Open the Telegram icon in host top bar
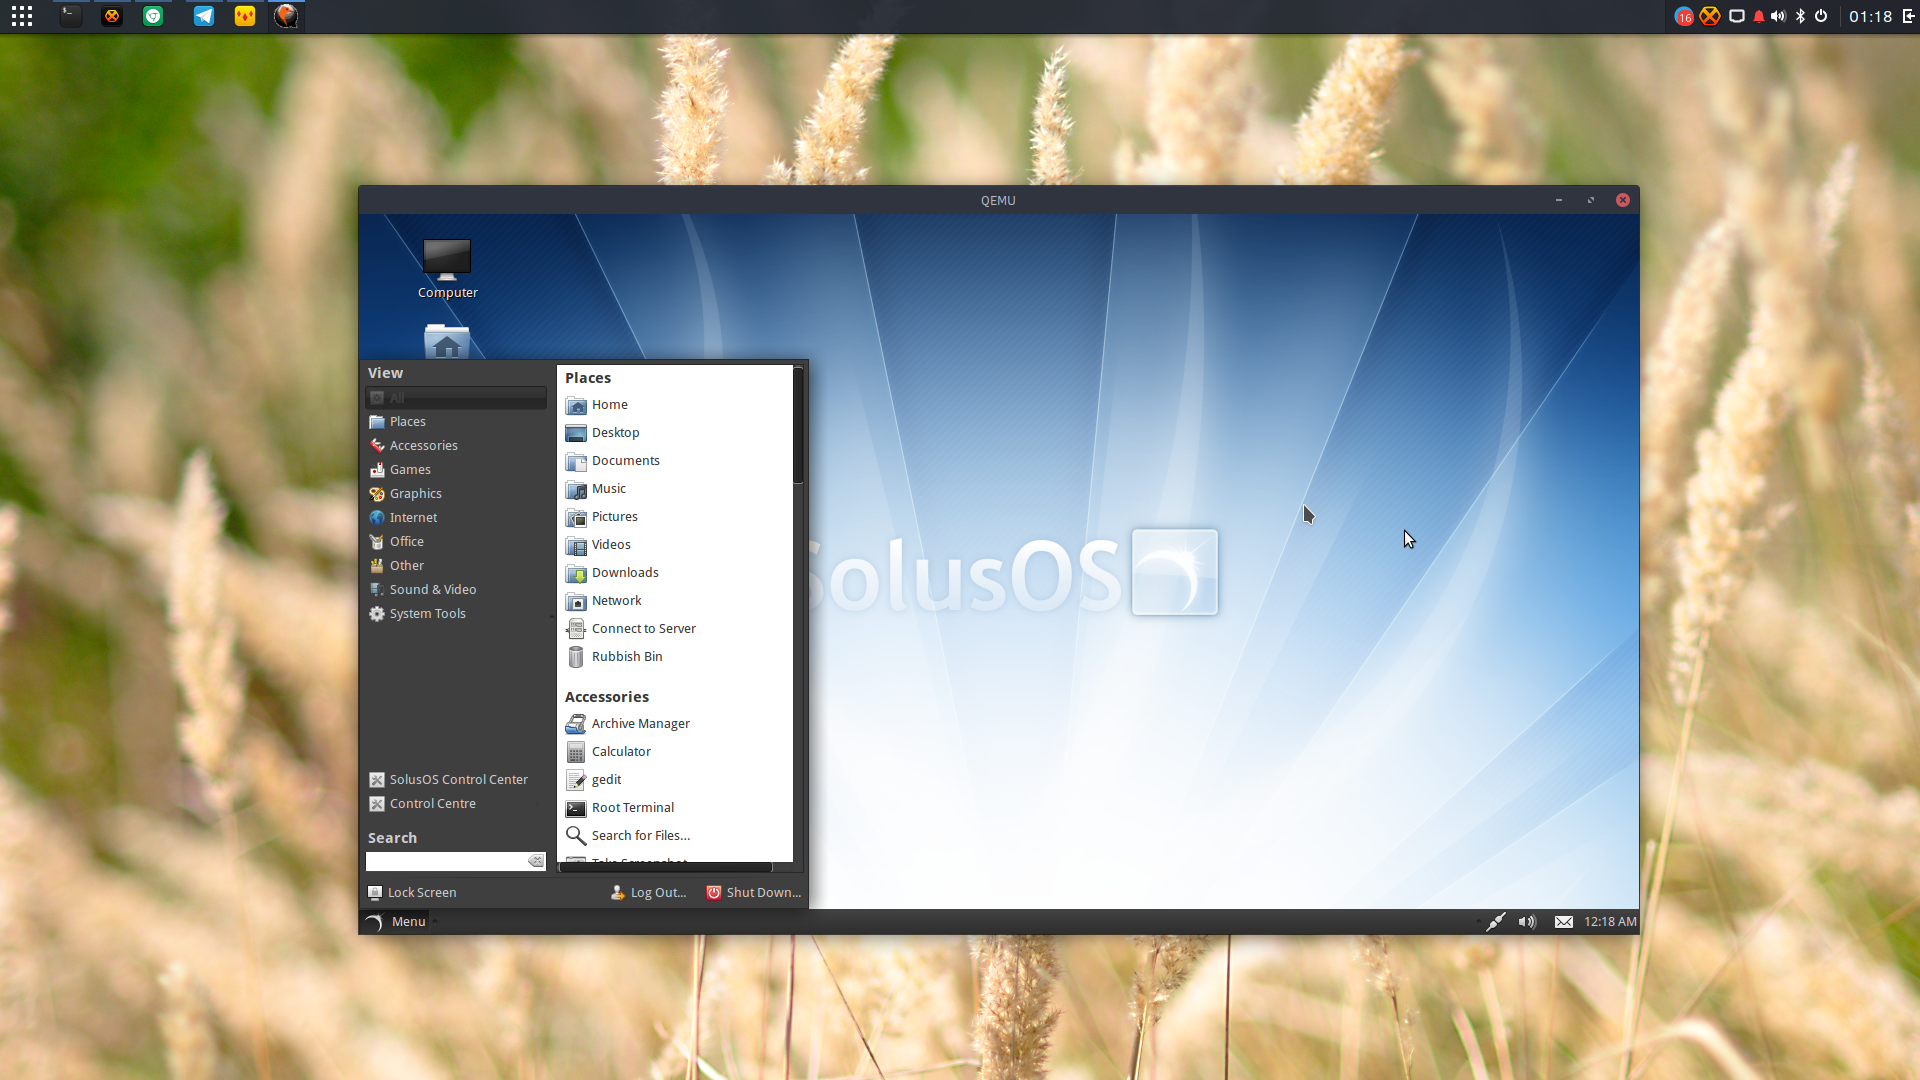This screenshot has width=1920, height=1080. coord(204,16)
